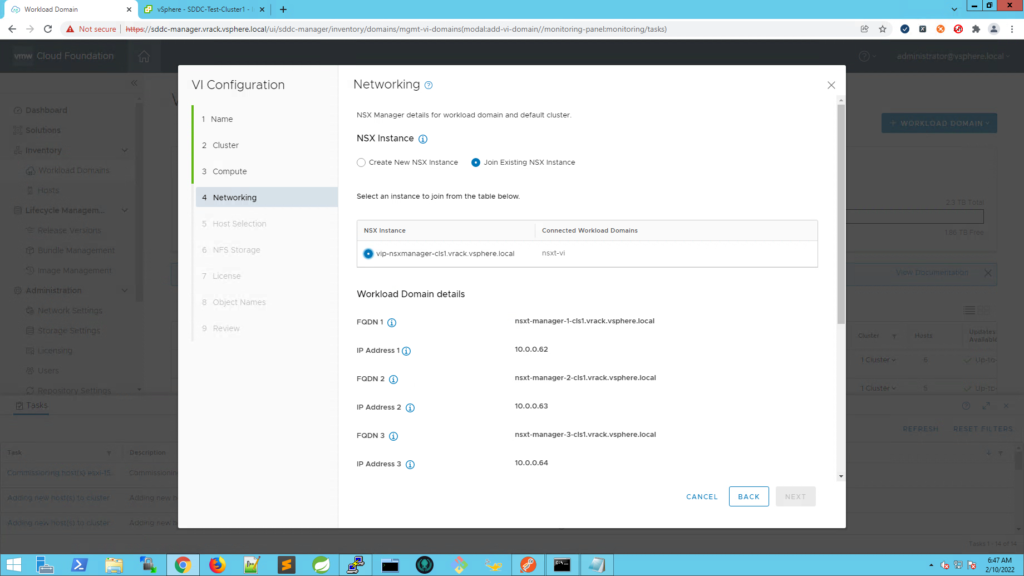
Task: Expand the Tasks panel to full size
Action: [x=986, y=406]
